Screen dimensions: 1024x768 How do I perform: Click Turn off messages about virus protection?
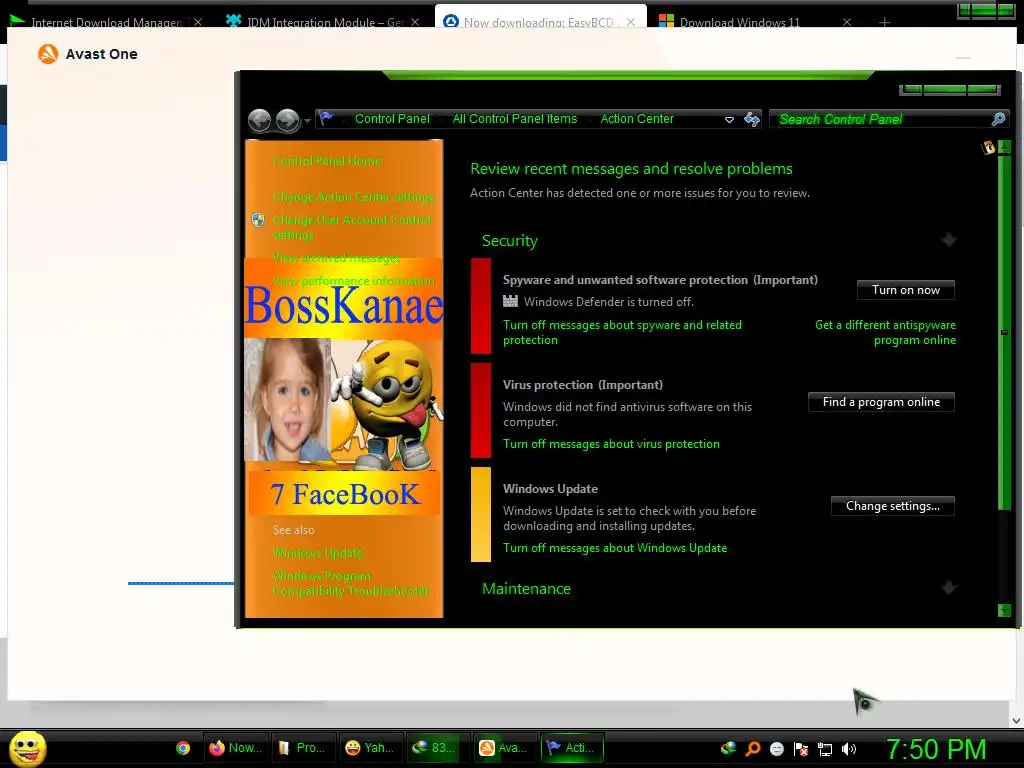point(611,444)
